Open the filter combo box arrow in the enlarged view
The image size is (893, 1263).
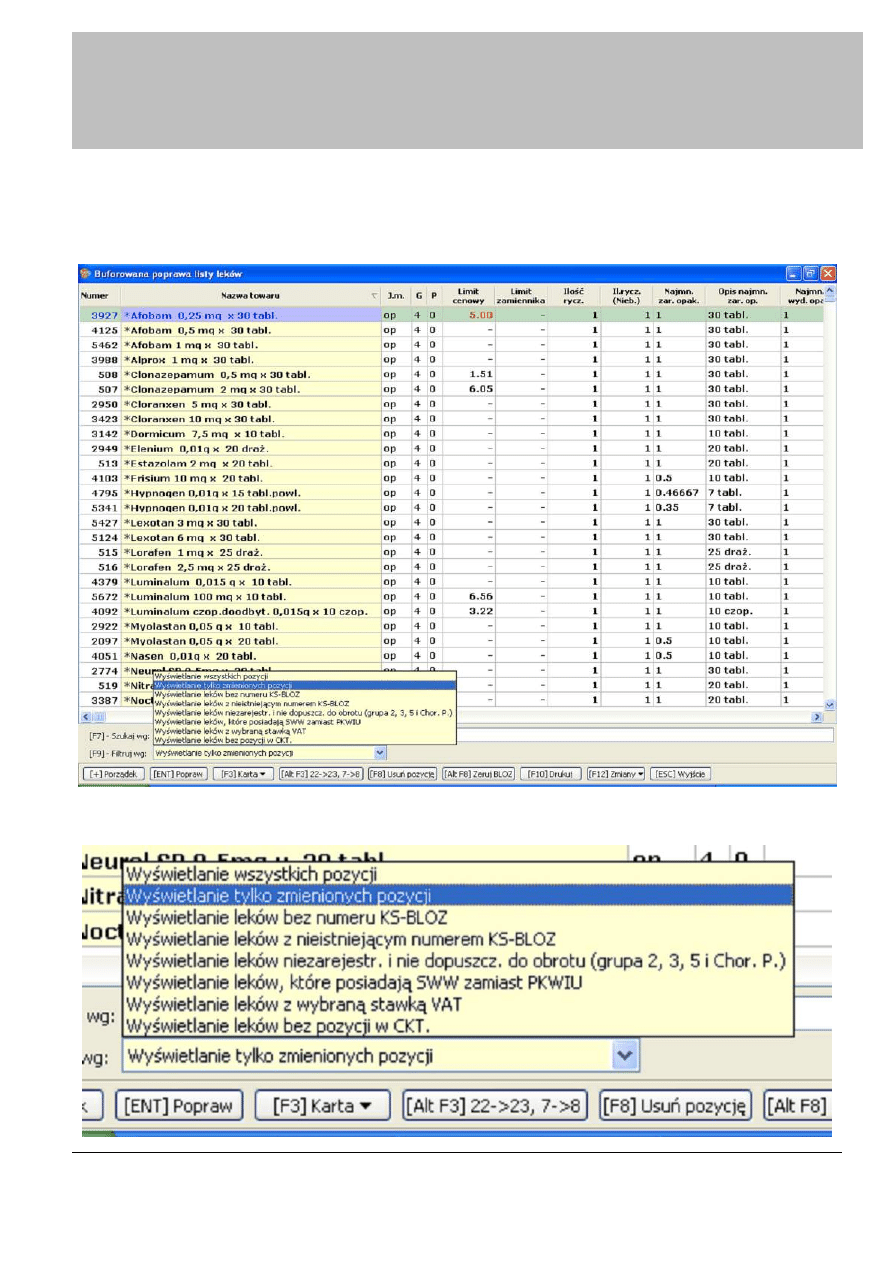(x=625, y=1055)
